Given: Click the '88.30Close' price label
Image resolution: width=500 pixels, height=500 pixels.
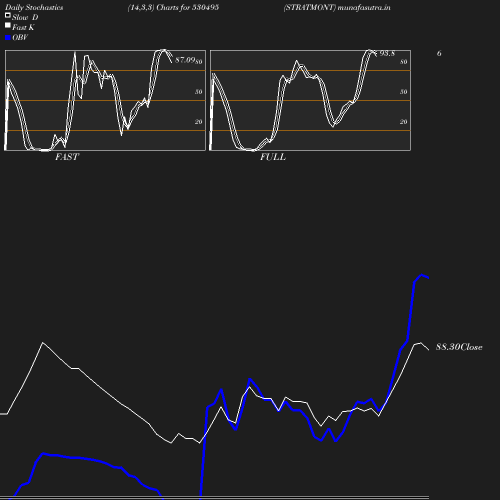Looking at the screenshot, I should tap(459, 347).
